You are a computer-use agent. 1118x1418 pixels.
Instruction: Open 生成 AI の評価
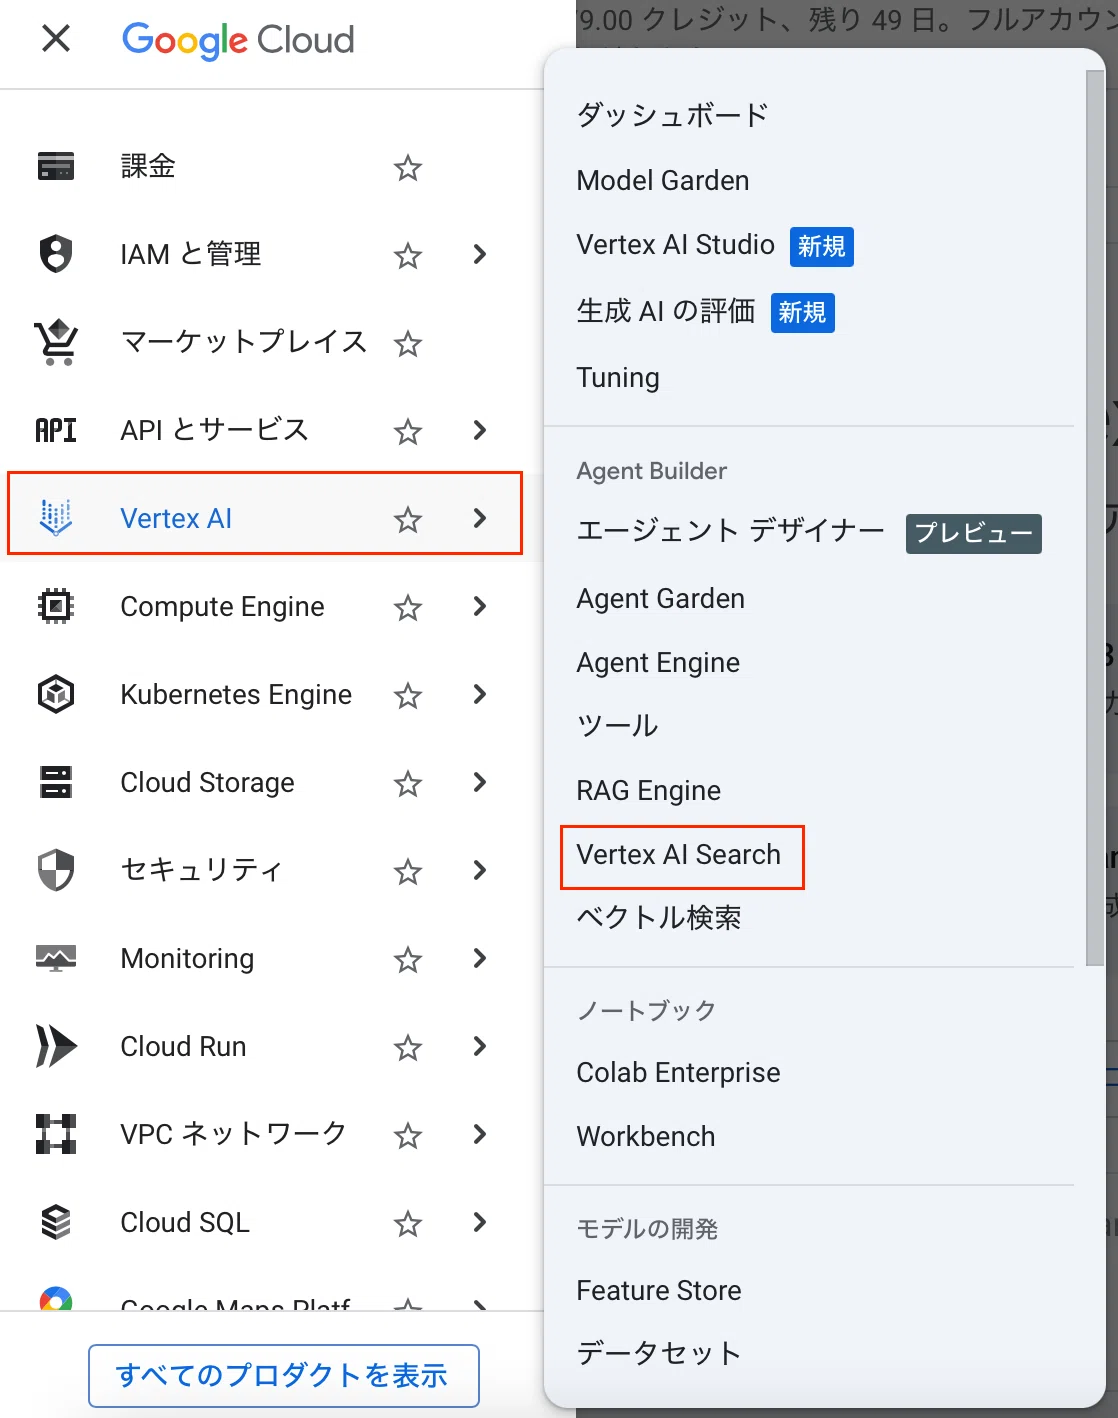[x=666, y=311]
